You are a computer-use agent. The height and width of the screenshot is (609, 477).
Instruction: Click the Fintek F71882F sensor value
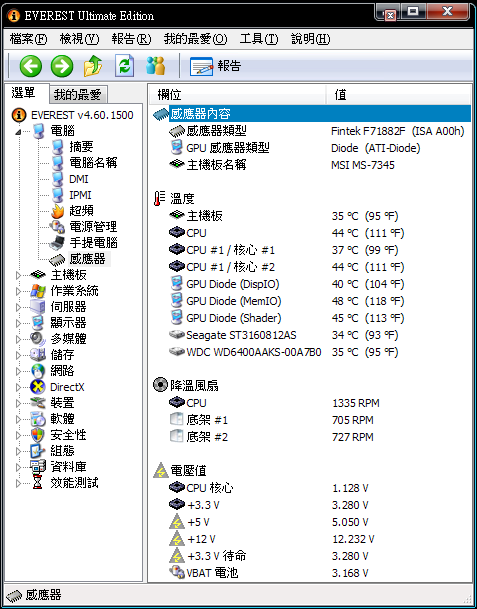coord(397,131)
